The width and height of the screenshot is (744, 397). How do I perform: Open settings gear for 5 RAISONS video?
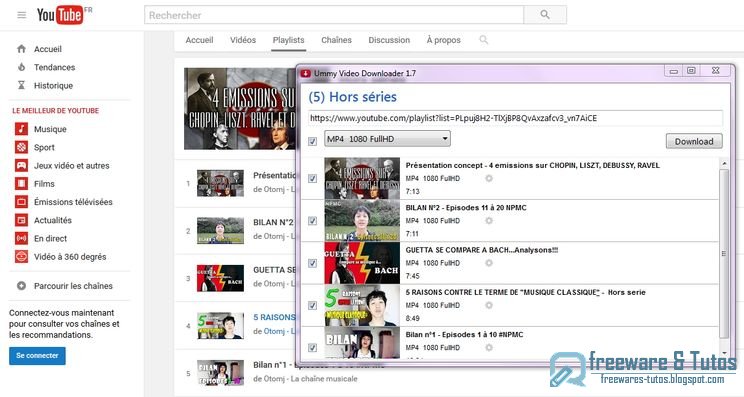pos(489,305)
